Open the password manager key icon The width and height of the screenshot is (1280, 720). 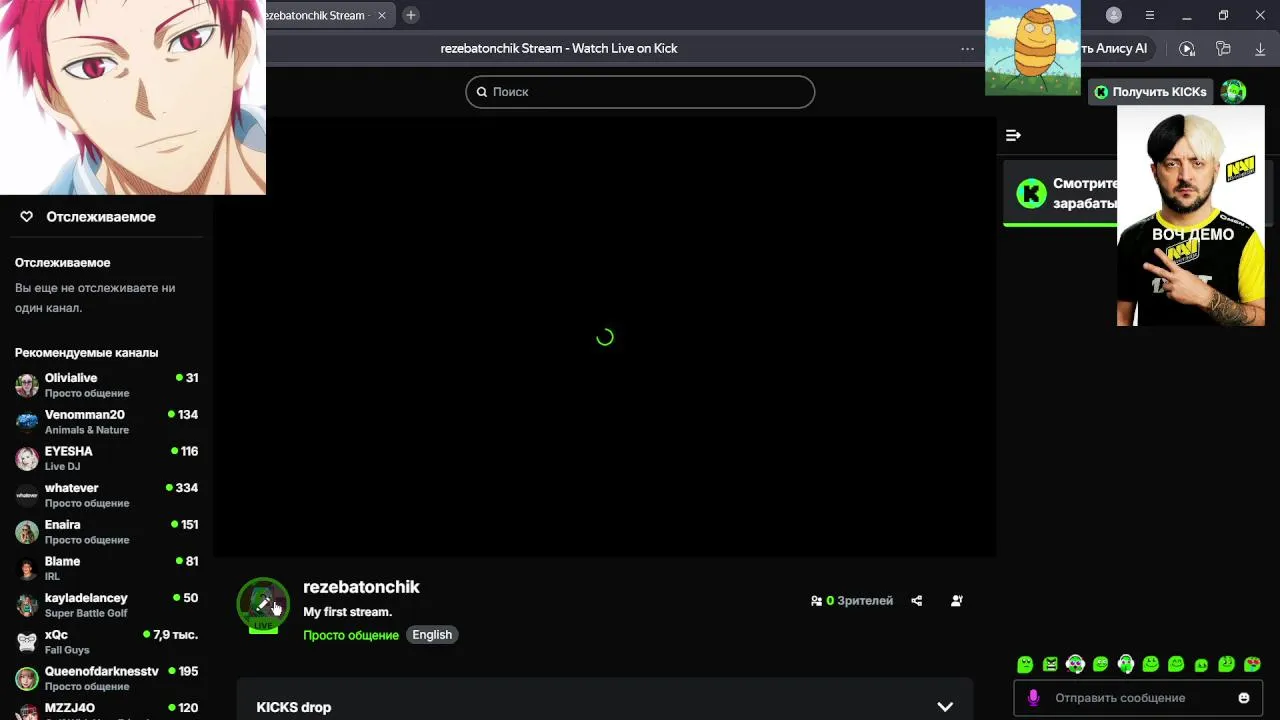coord(1223,48)
